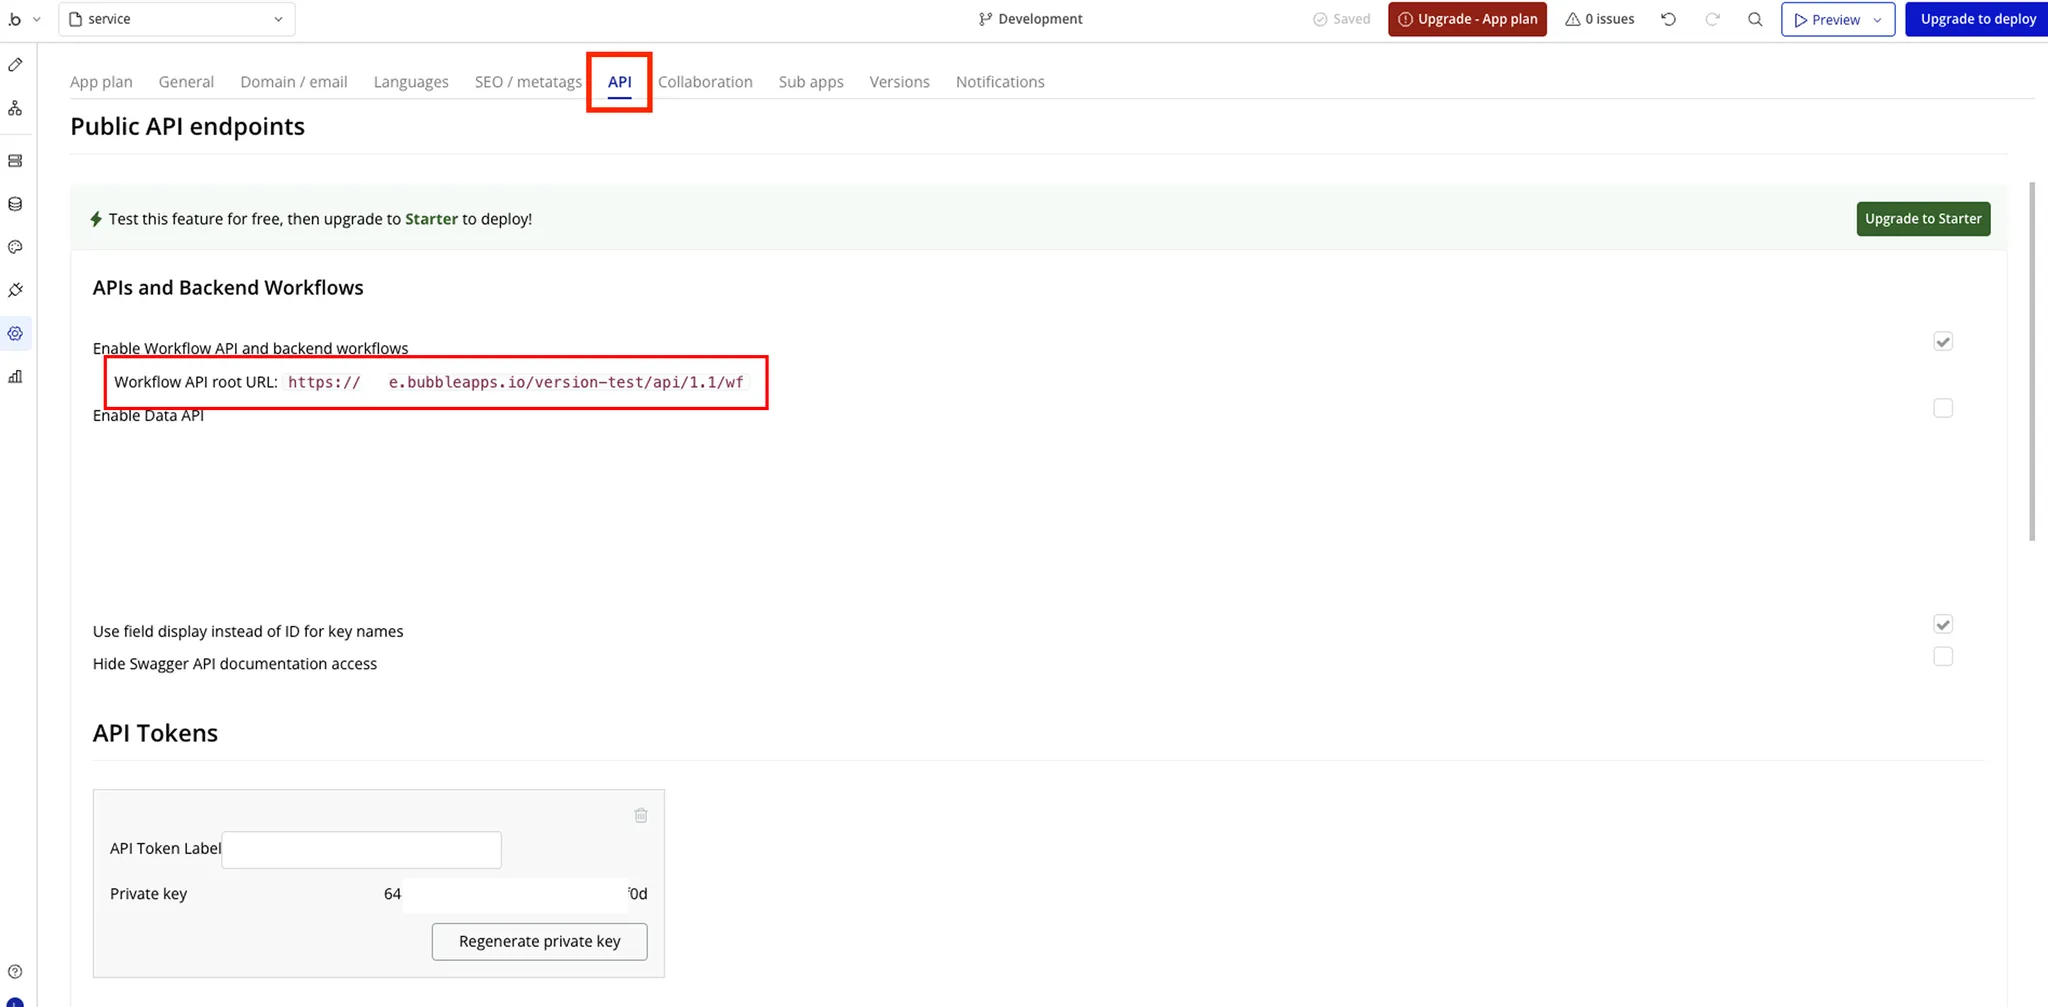The width and height of the screenshot is (2048, 1007).
Task: Open the Logs chart icon
Action: [x=15, y=377]
